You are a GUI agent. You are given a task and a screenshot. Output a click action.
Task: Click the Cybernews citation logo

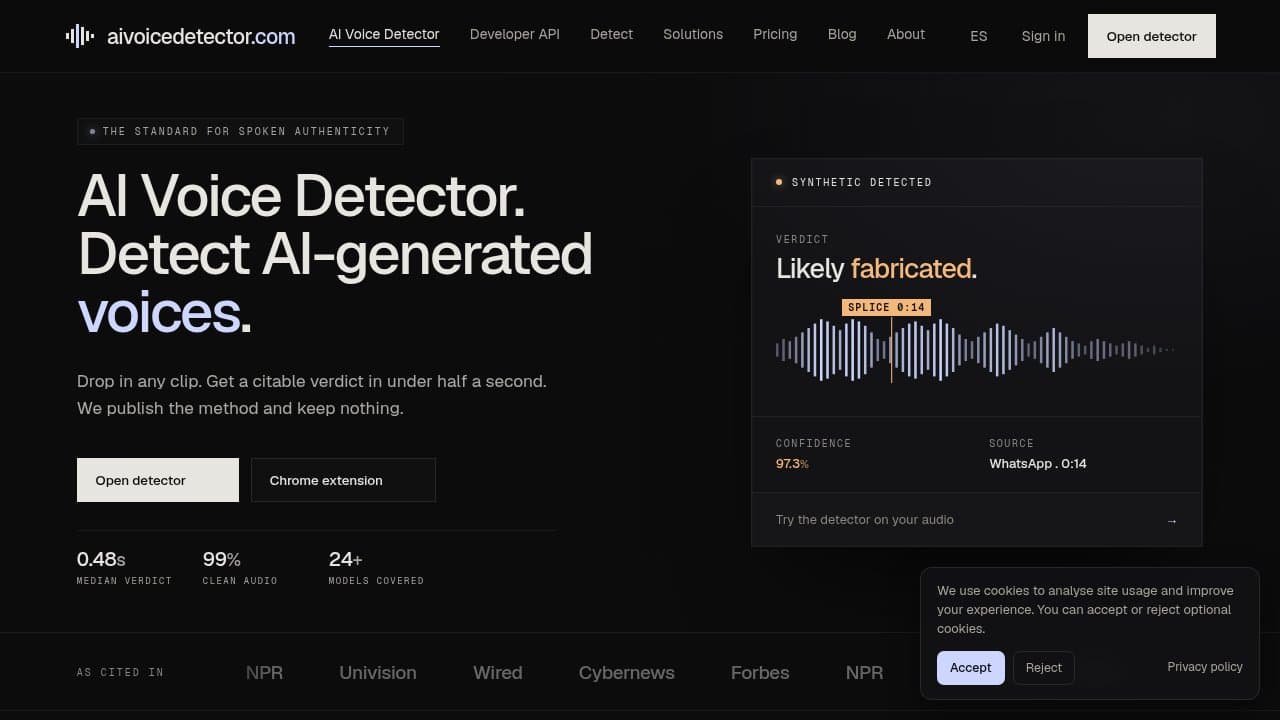(x=627, y=673)
